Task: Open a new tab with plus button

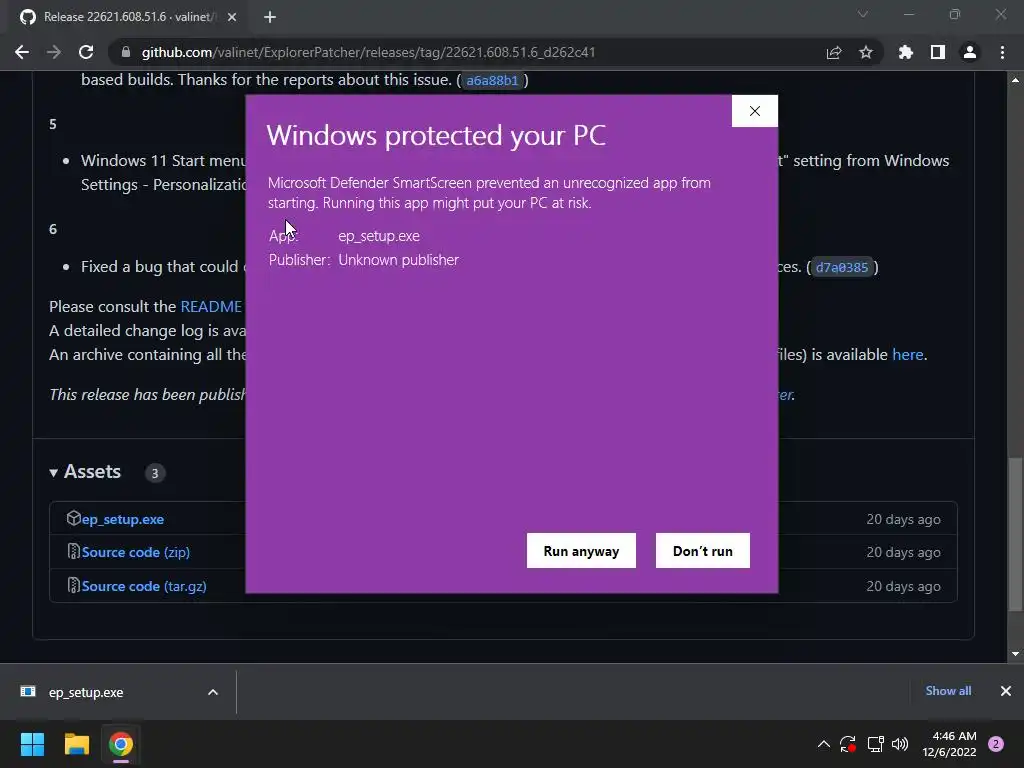Action: (270, 17)
